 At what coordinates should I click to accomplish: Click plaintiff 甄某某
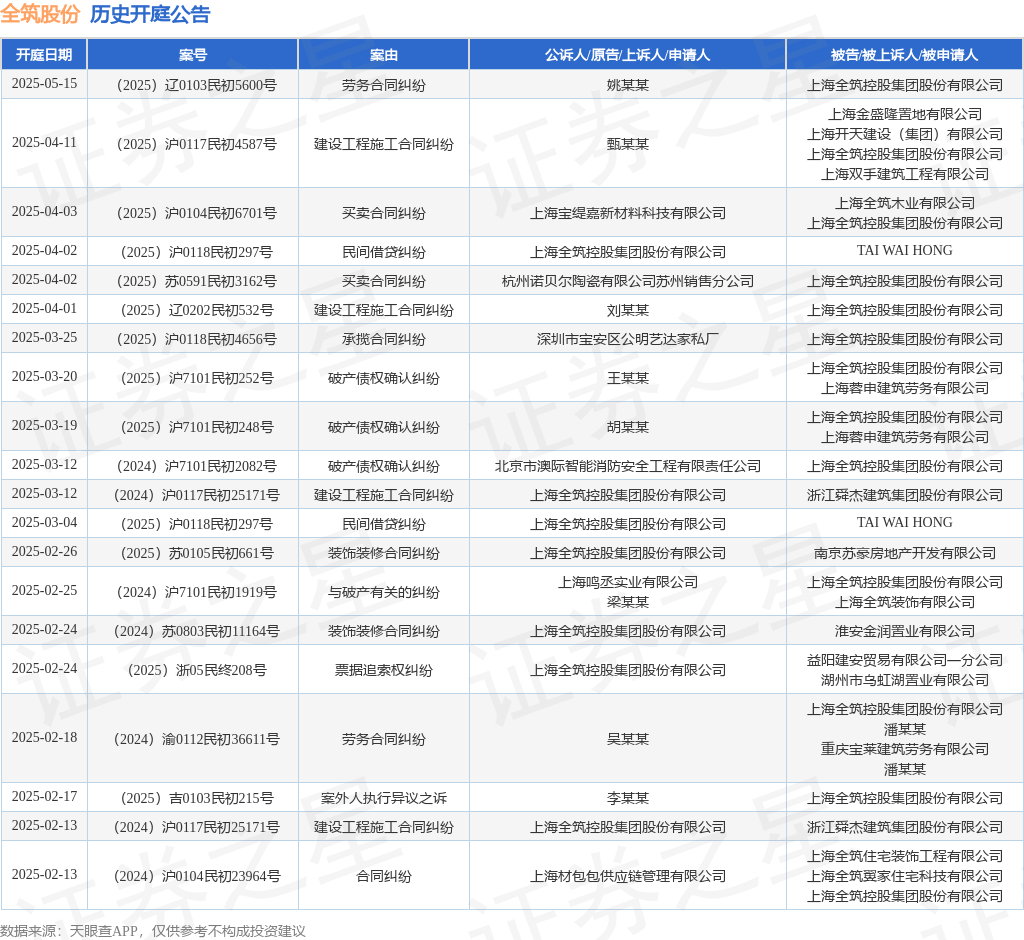point(628,144)
